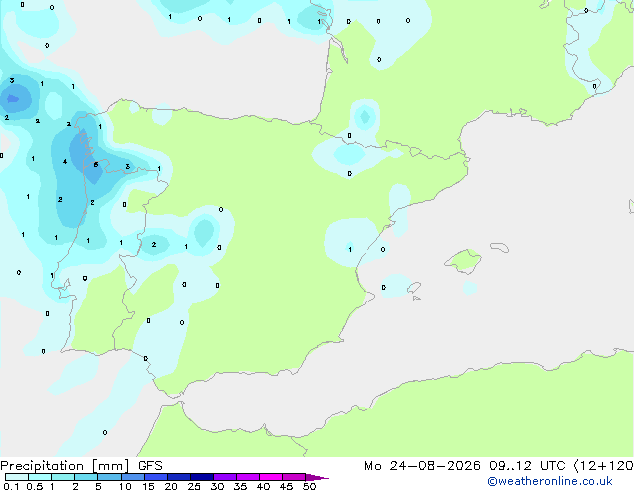634x490 pixels.
Task: Select the 5 mm legend color swatch
Action: click(x=109, y=477)
